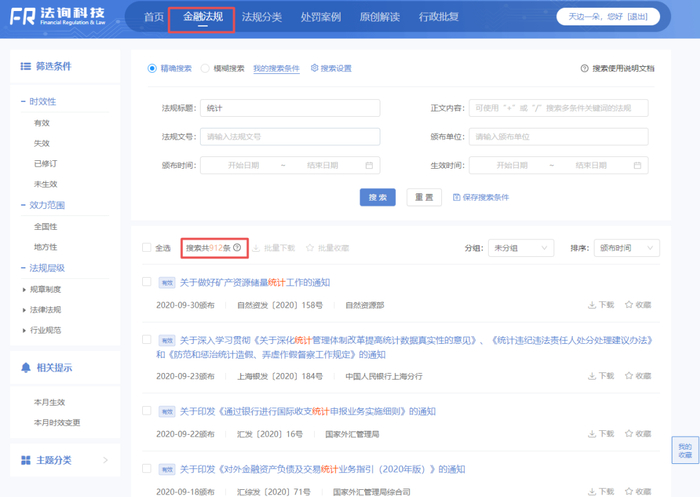This screenshot has height=497, width=700.
Task: Tick the 全选 checkbox
Action: tap(147, 247)
